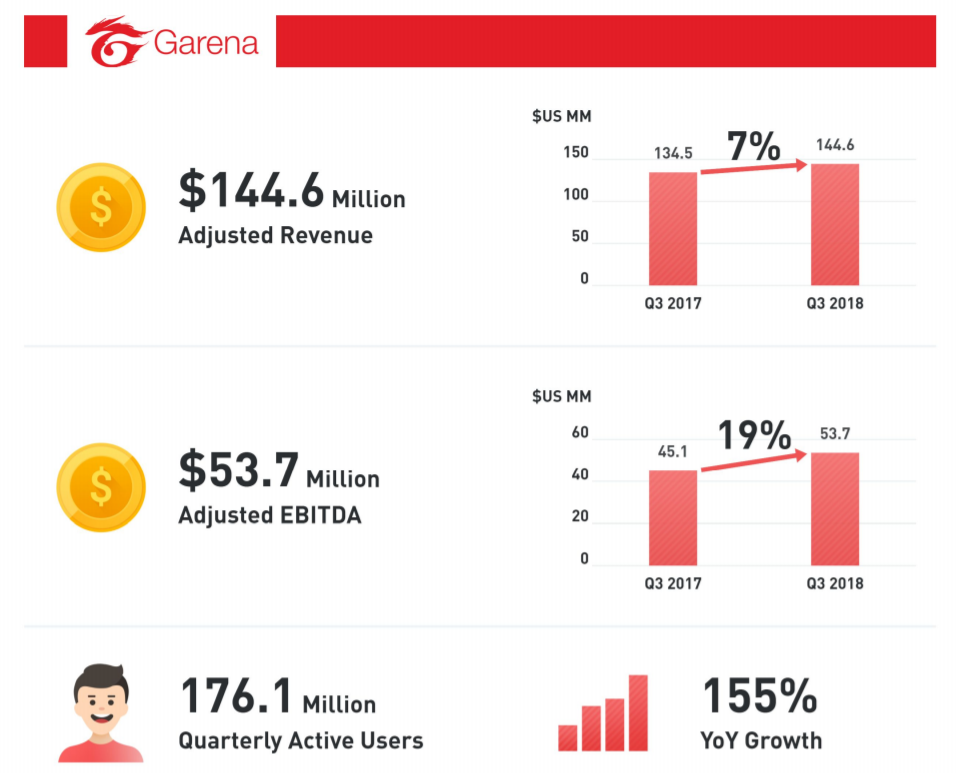Select the small "144.6" value above the Q3 2018 bar
This screenshot has height=773, width=956.
[x=835, y=145]
